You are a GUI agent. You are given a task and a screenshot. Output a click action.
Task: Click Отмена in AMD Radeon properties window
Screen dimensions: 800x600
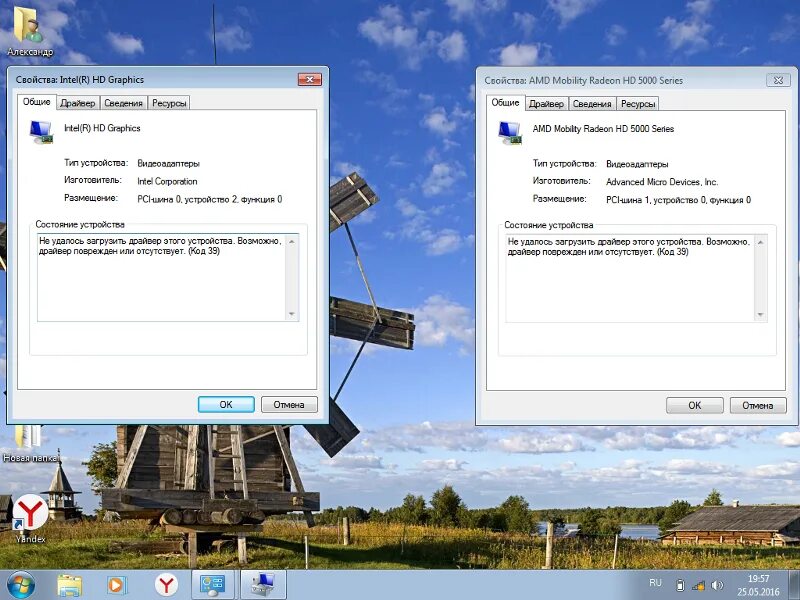coord(758,405)
